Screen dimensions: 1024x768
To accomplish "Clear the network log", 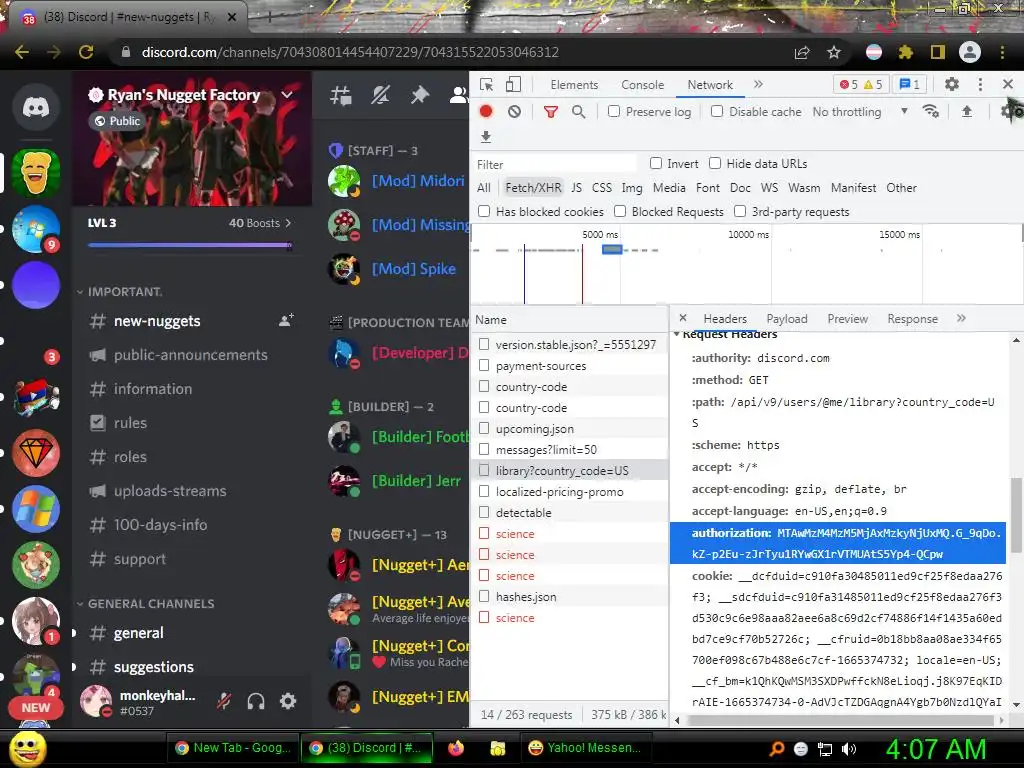I will (x=515, y=112).
